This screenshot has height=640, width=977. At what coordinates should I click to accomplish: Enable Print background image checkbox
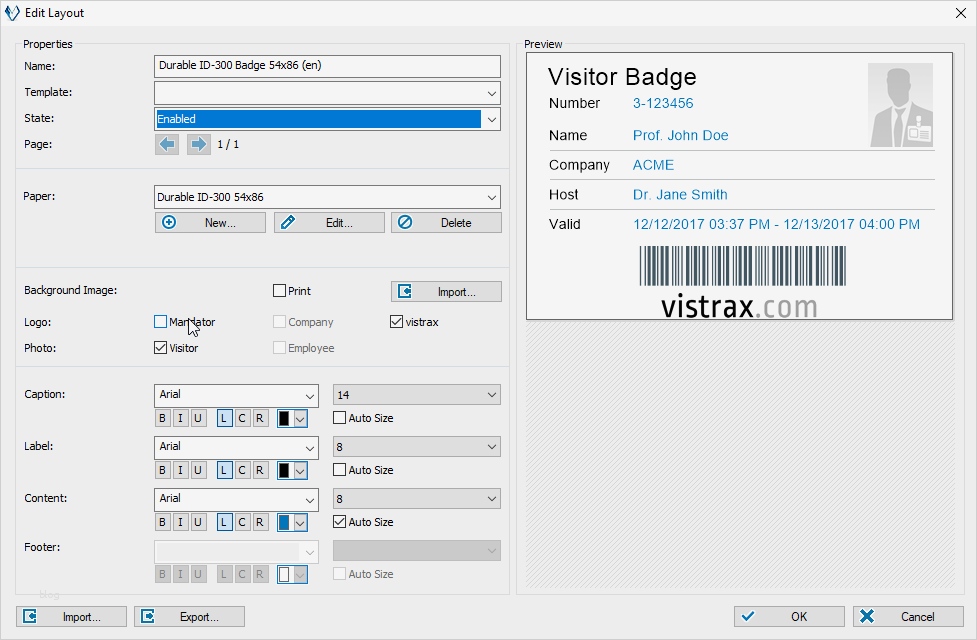[279, 290]
